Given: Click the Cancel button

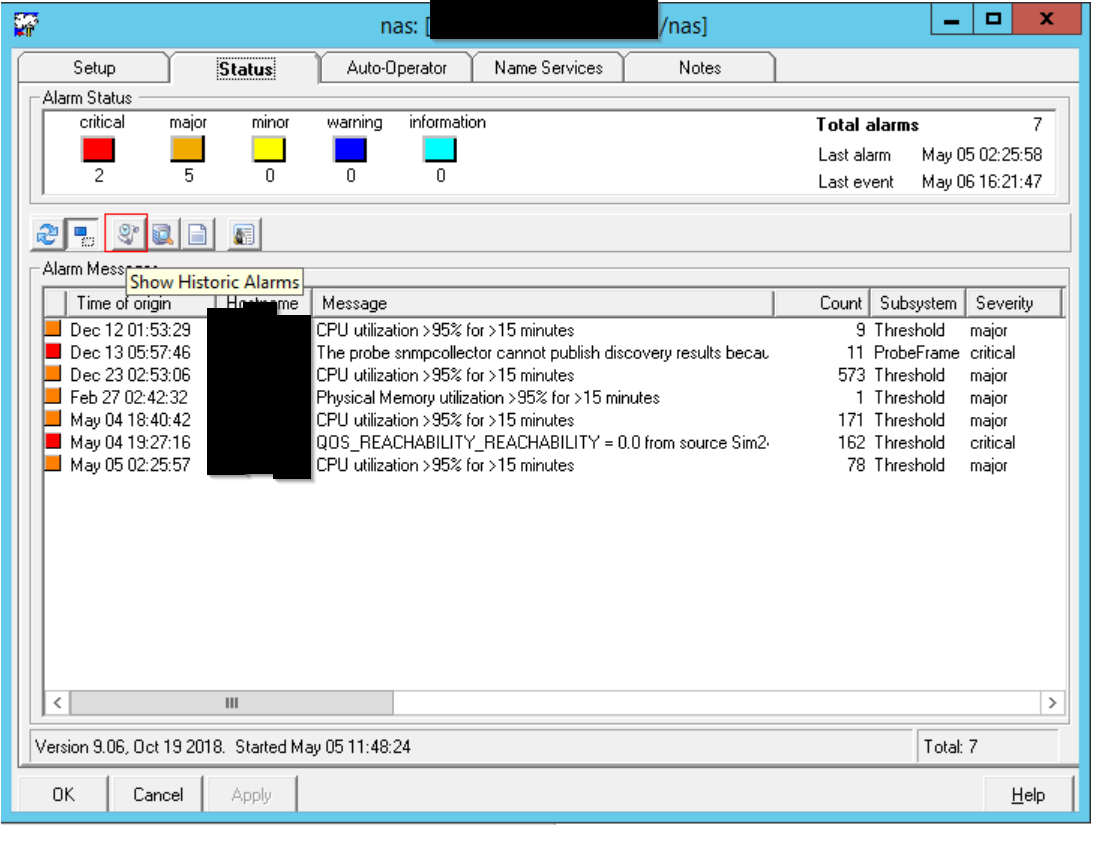Looking at the screenshot, I should click(158, 795).
